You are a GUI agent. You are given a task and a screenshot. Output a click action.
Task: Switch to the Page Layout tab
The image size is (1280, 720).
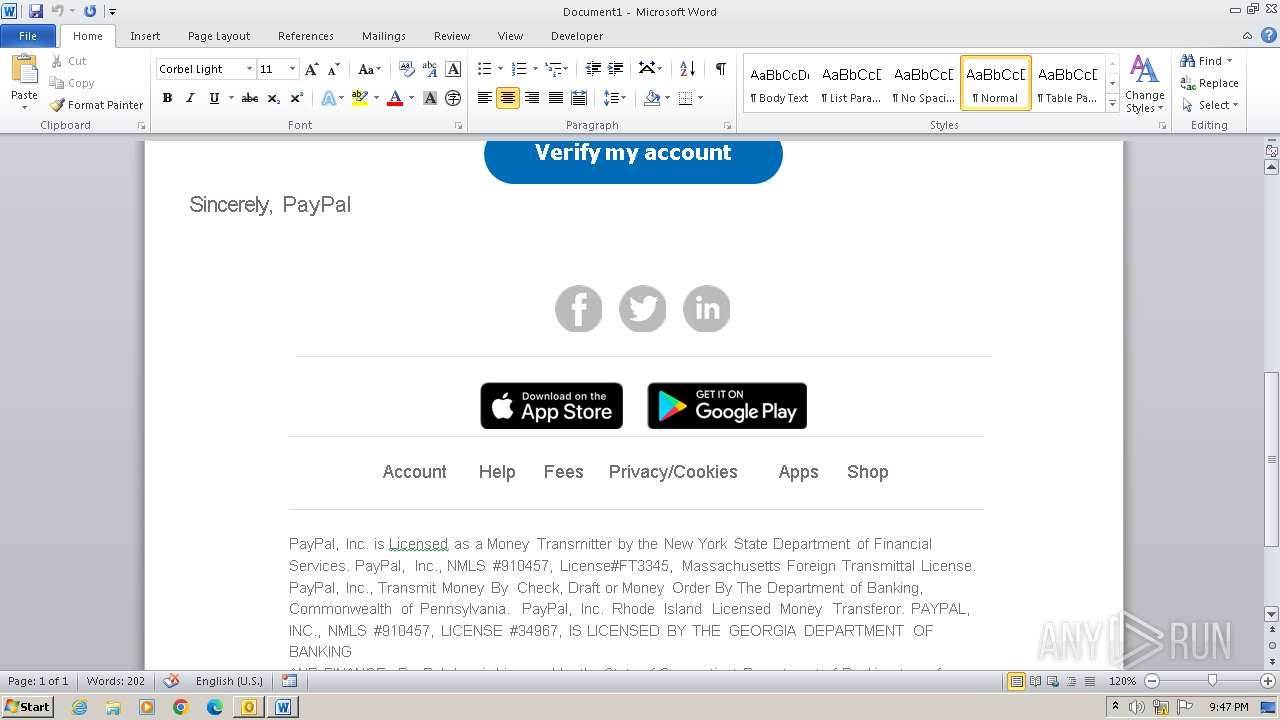[219, 36]
